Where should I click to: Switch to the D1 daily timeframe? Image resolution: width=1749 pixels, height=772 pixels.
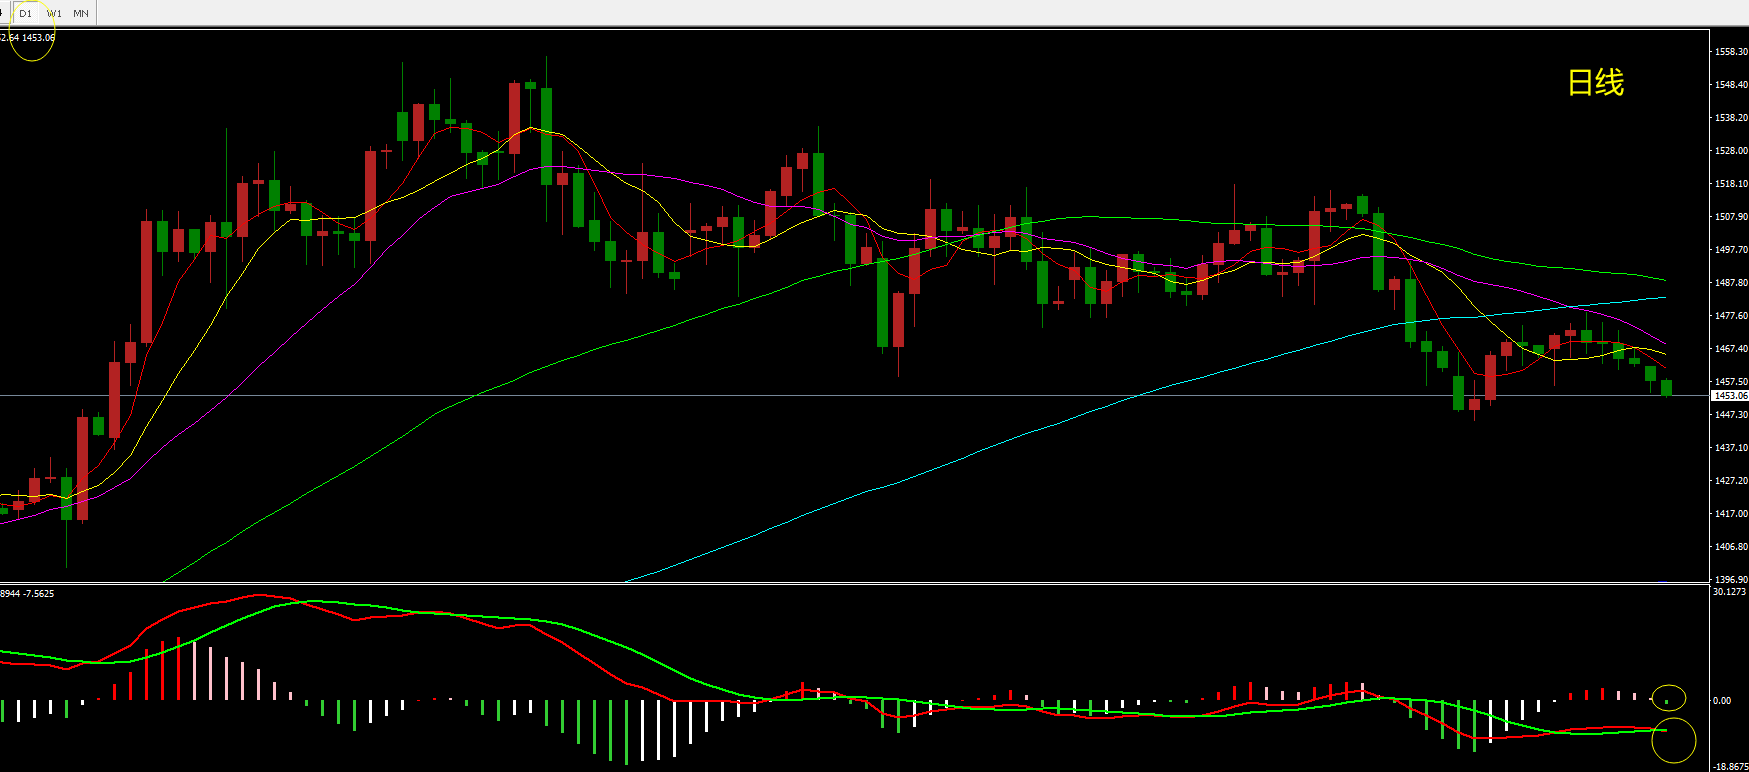pyautogui.click(x=26, y=13)
